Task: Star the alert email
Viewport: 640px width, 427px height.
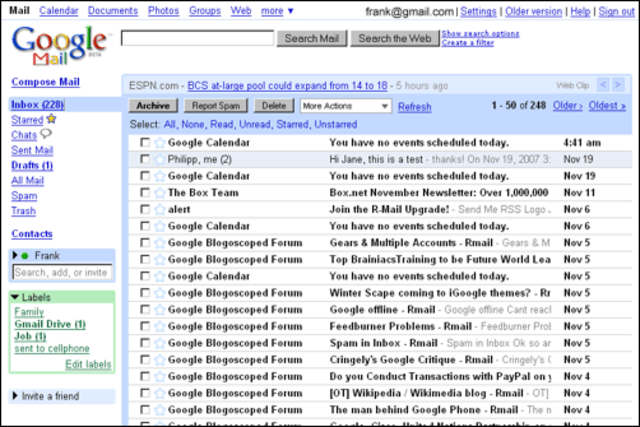Action: point(160,209)
